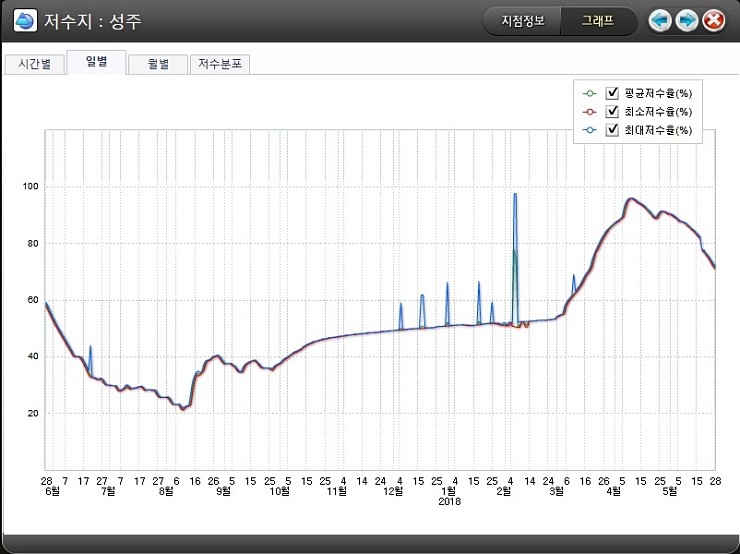Click the reservoir app logo icon

click(25, 21)
